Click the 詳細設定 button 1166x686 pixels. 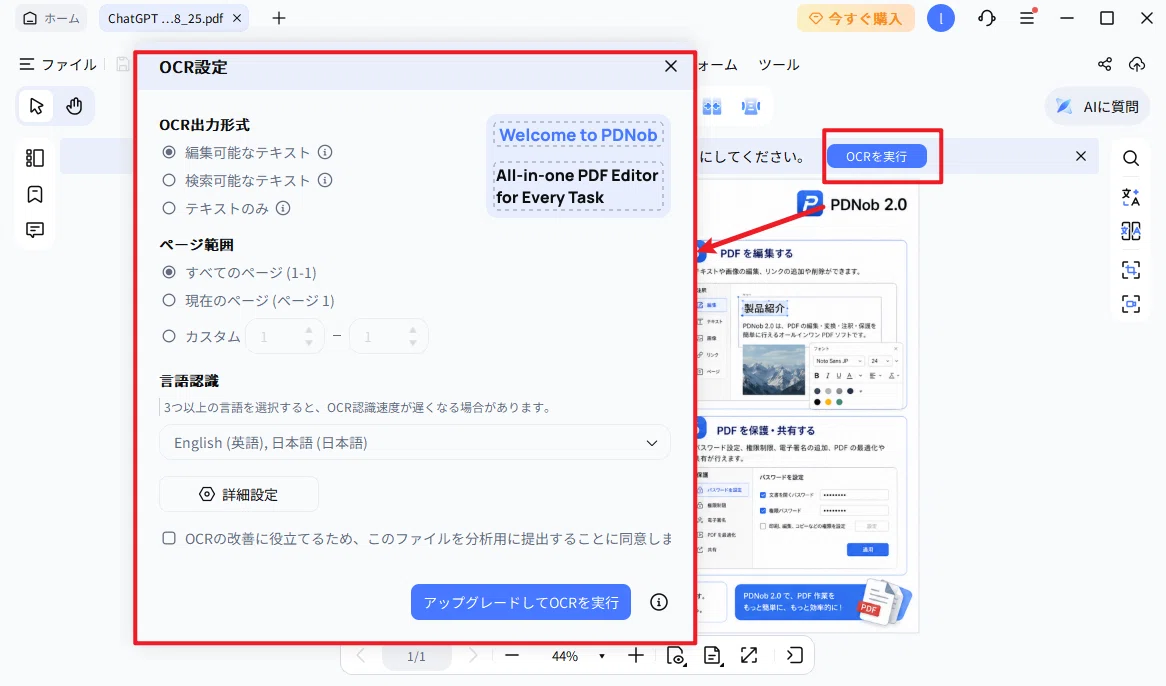pos(239,494)
